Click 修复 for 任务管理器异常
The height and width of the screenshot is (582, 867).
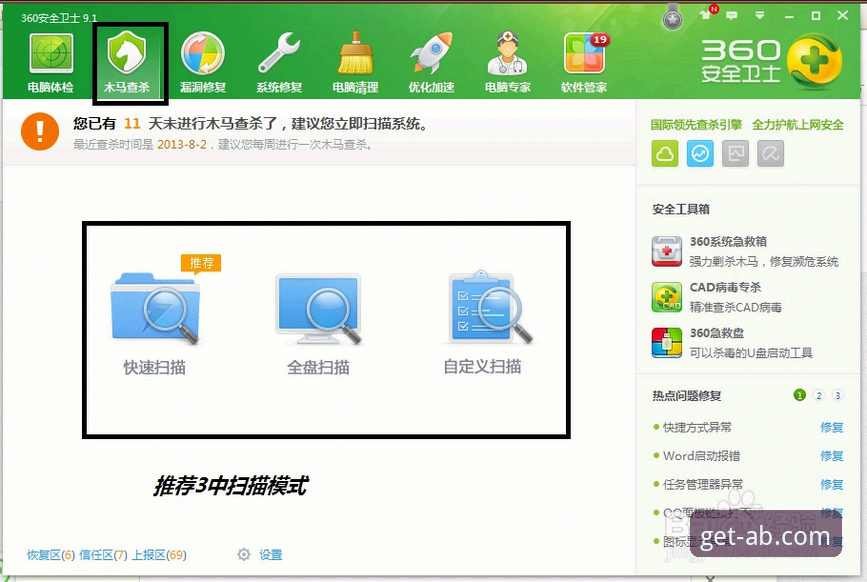(x=832, y=485)
